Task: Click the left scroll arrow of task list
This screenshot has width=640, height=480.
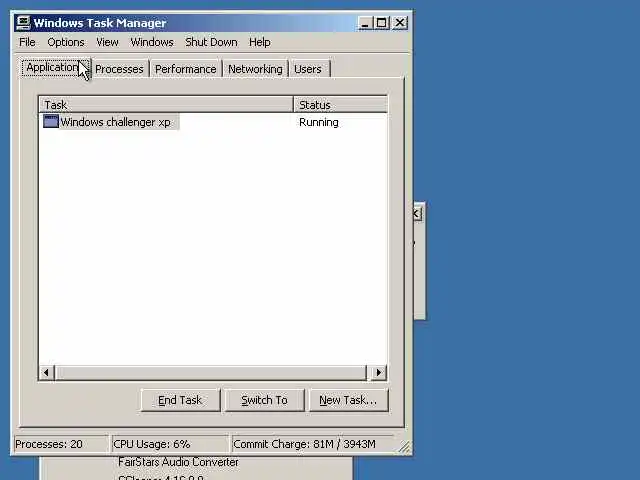Action: coord(46,372)
